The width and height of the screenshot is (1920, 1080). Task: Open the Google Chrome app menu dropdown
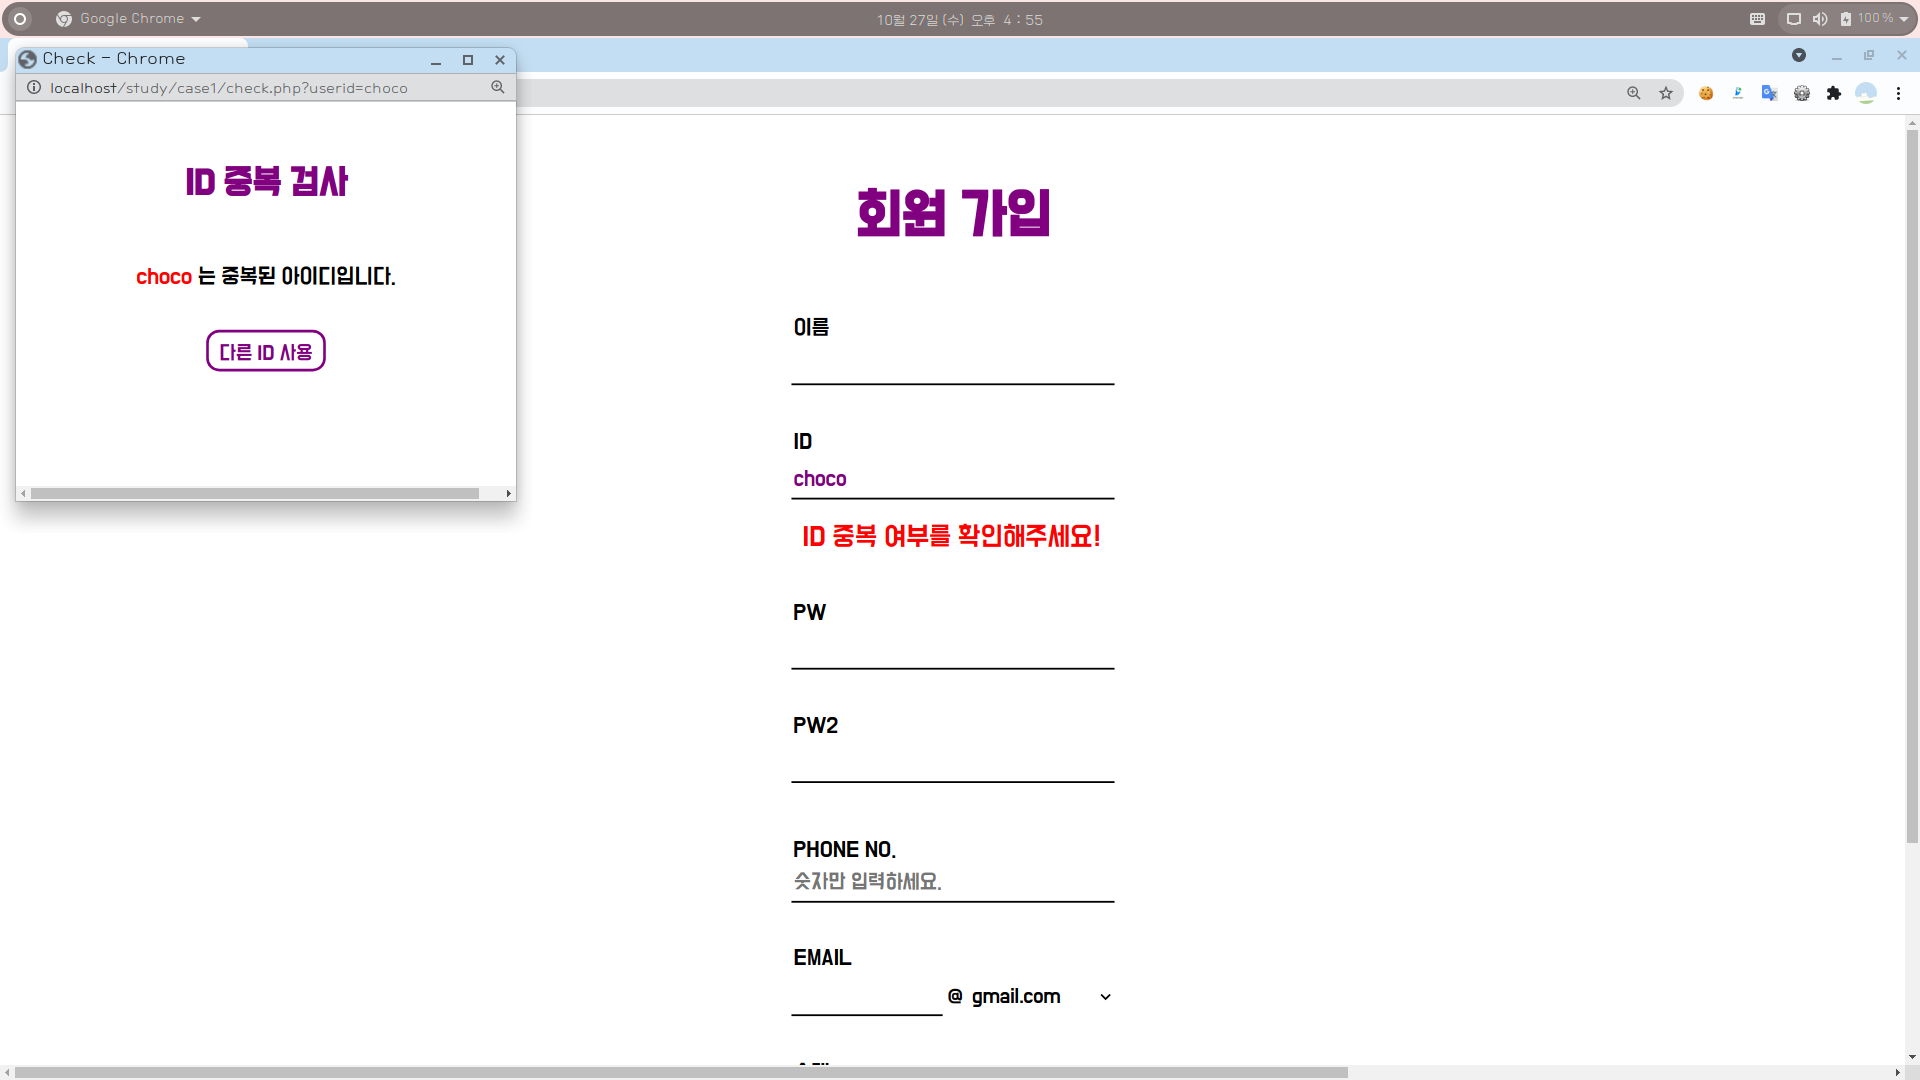click(129, 19)
